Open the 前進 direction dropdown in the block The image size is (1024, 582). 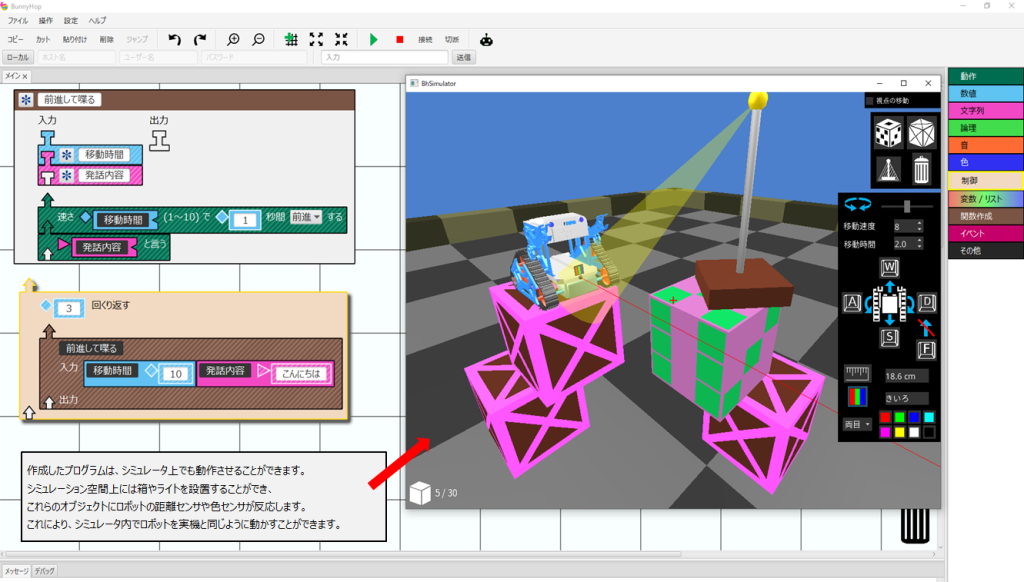pyautogui.click(x=305, y=218)
